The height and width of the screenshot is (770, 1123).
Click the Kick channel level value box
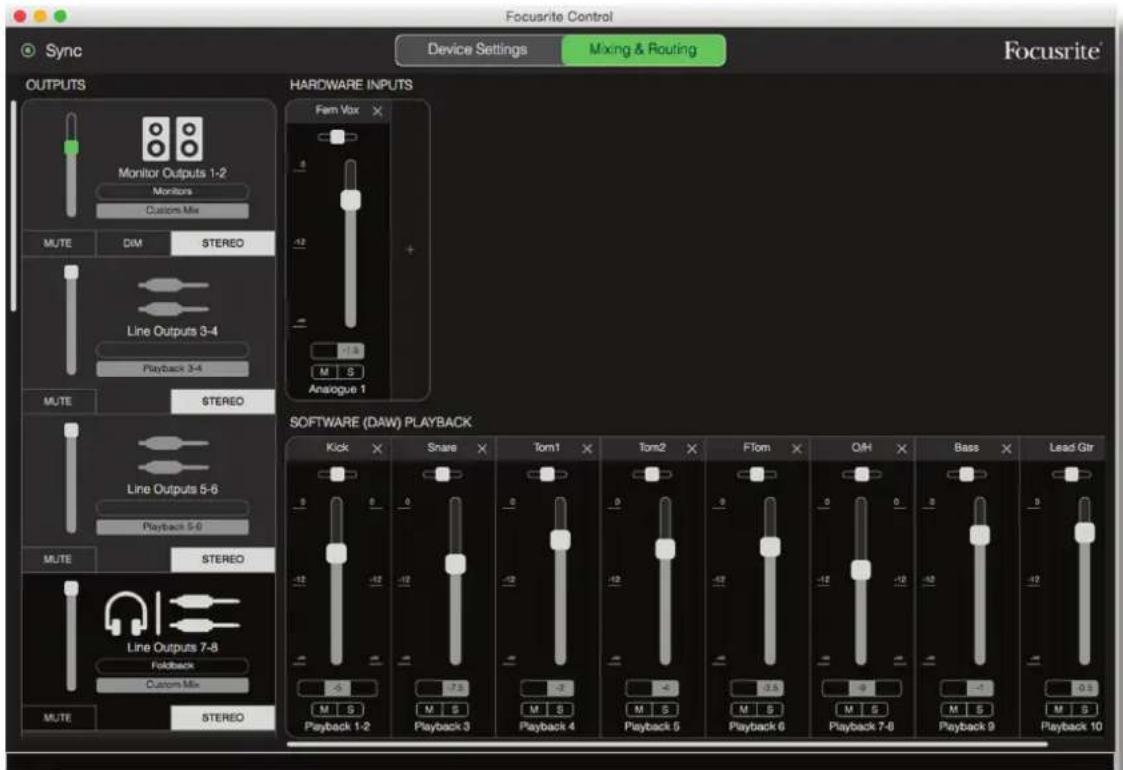point(337,688)
